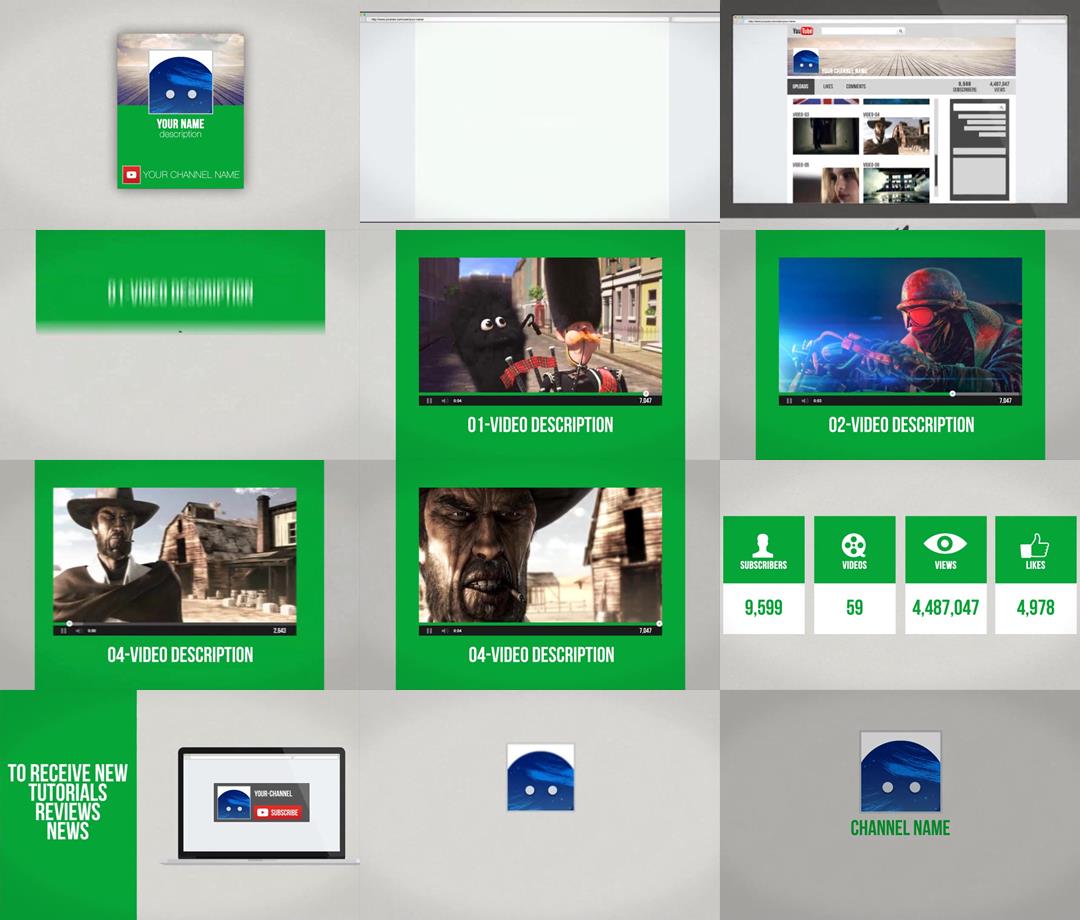Click the green "CHANNEL NAME" text
This screenshot has width=1080, height=920.
pos(900,828)
